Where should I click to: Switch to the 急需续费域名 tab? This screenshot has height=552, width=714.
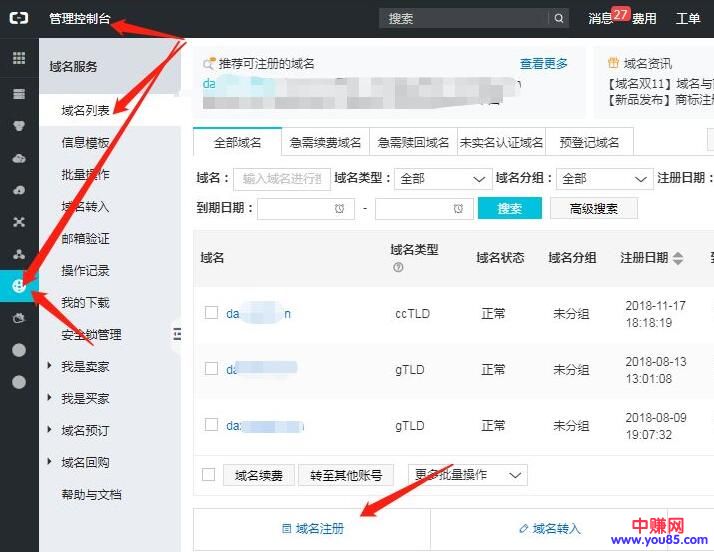click(325, 143)
